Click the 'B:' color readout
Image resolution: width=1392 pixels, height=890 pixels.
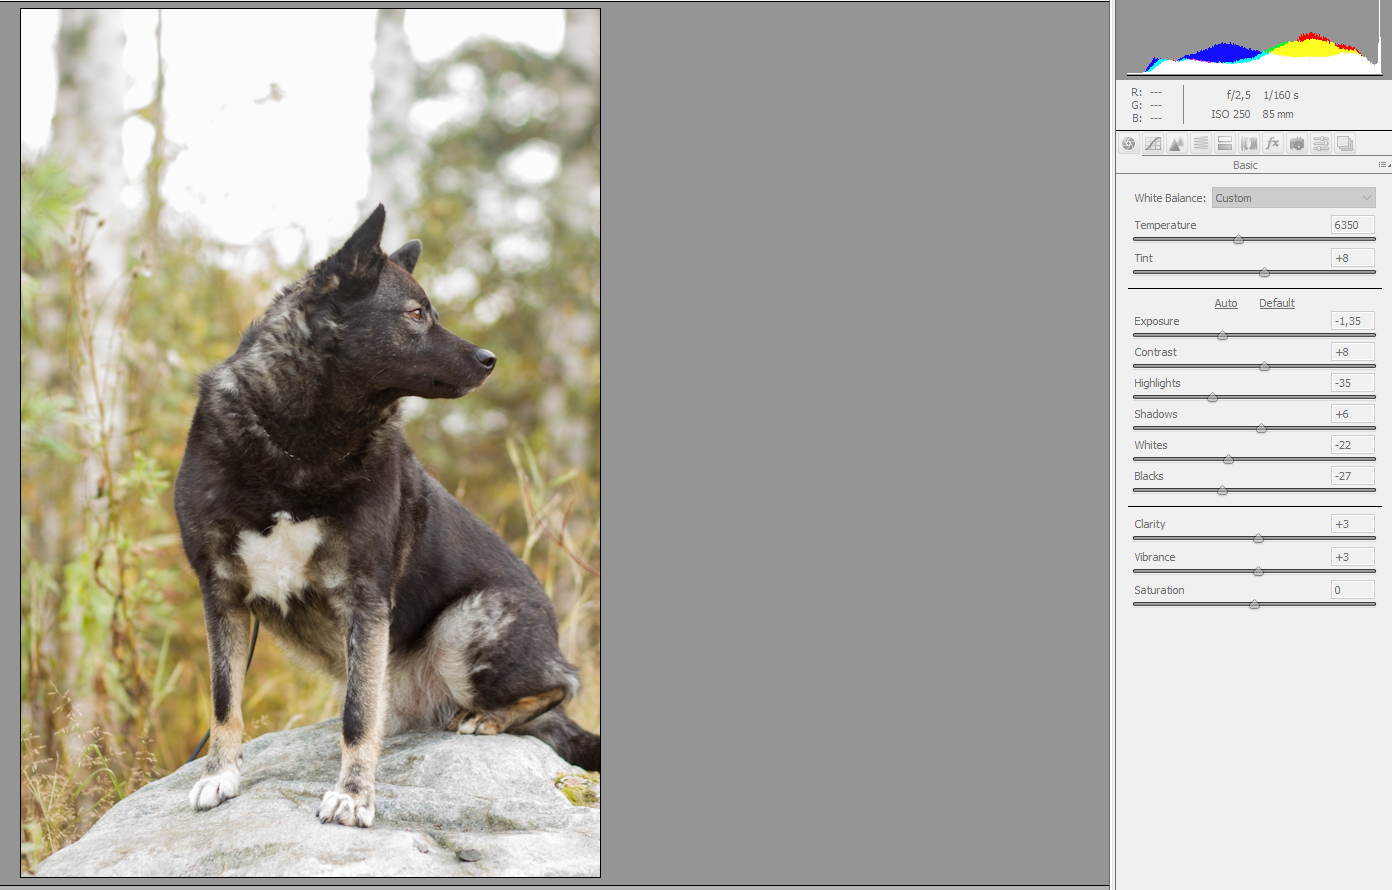coord(1137,118)
